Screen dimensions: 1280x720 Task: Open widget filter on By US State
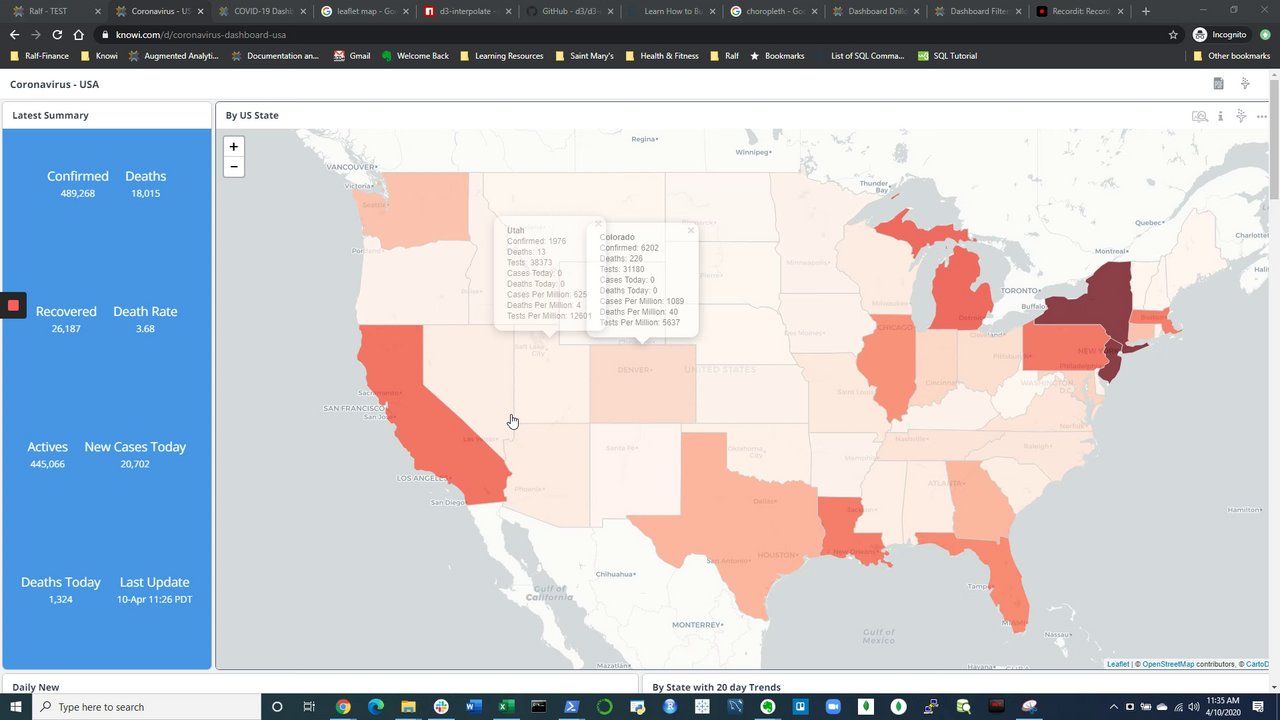point(1241,116)
